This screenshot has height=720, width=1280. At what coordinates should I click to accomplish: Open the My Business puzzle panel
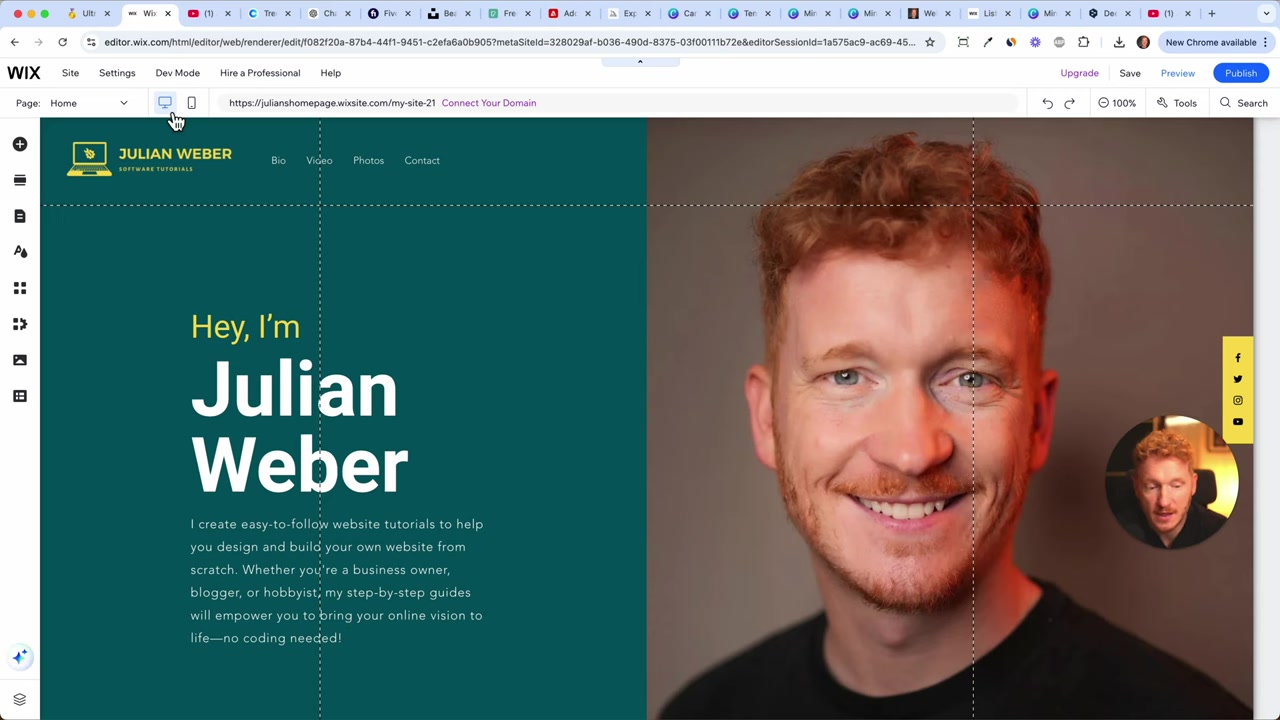click(20, 324)
